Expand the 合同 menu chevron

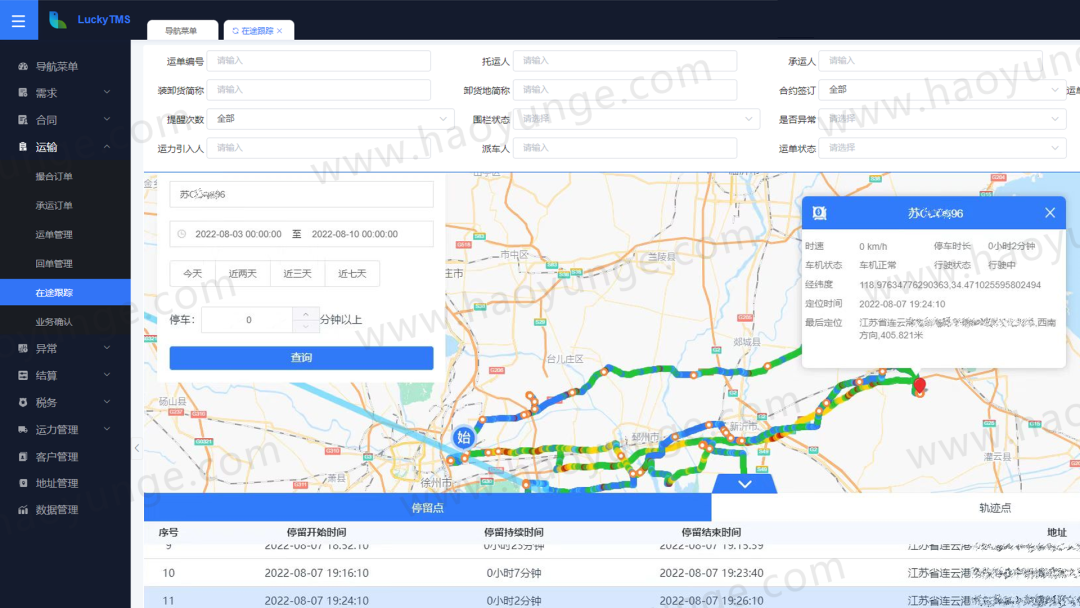pyautogui.click(x=107, y=119)
